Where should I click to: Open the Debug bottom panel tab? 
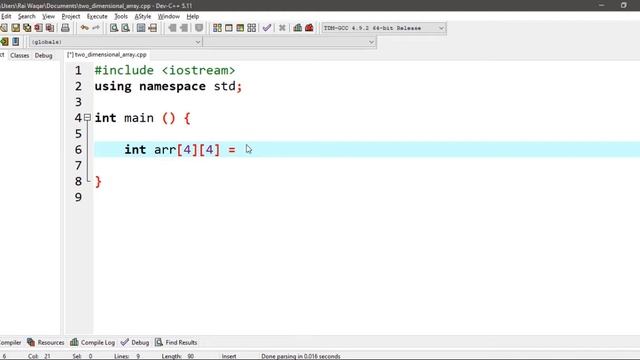(135, 342)
